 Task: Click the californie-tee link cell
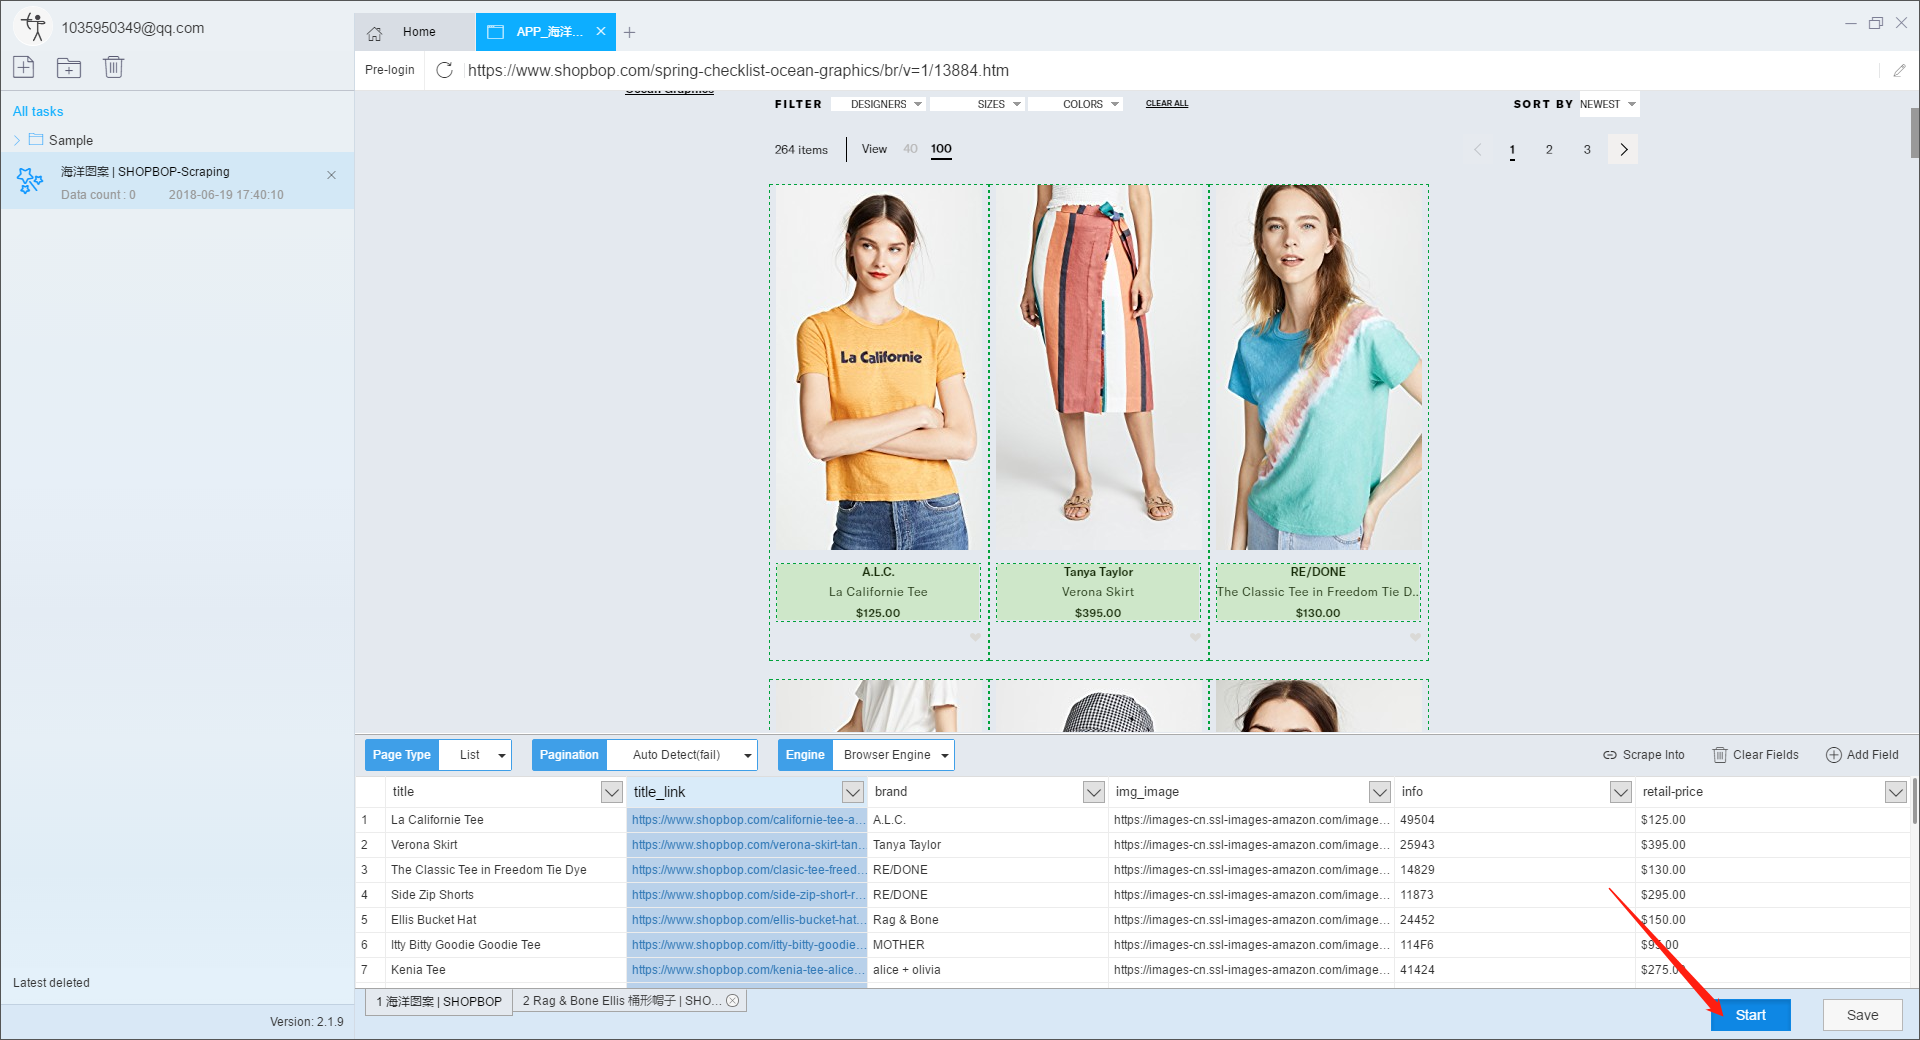coord(747,820)
